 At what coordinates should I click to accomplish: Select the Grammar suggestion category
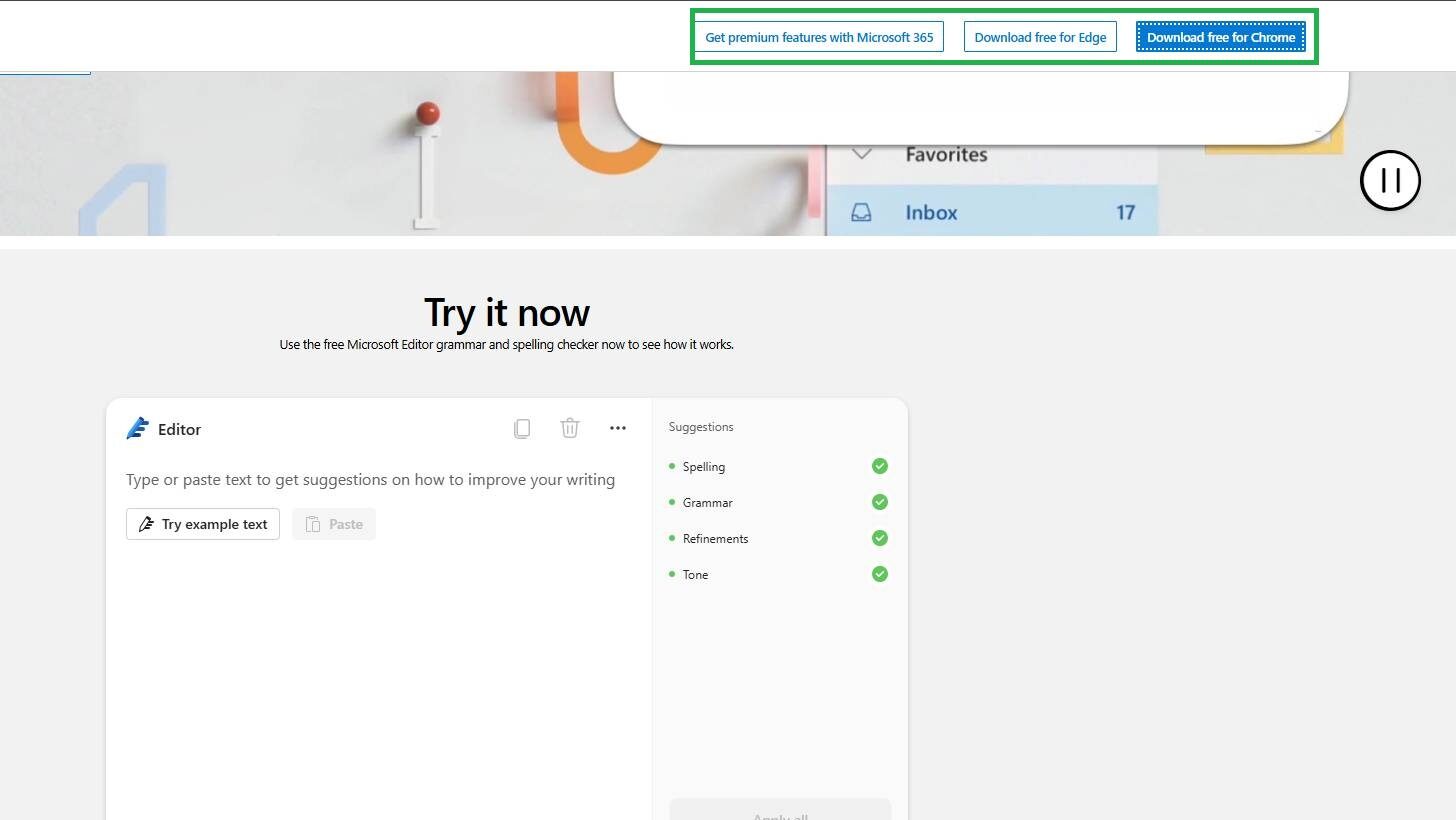(707, 503)
